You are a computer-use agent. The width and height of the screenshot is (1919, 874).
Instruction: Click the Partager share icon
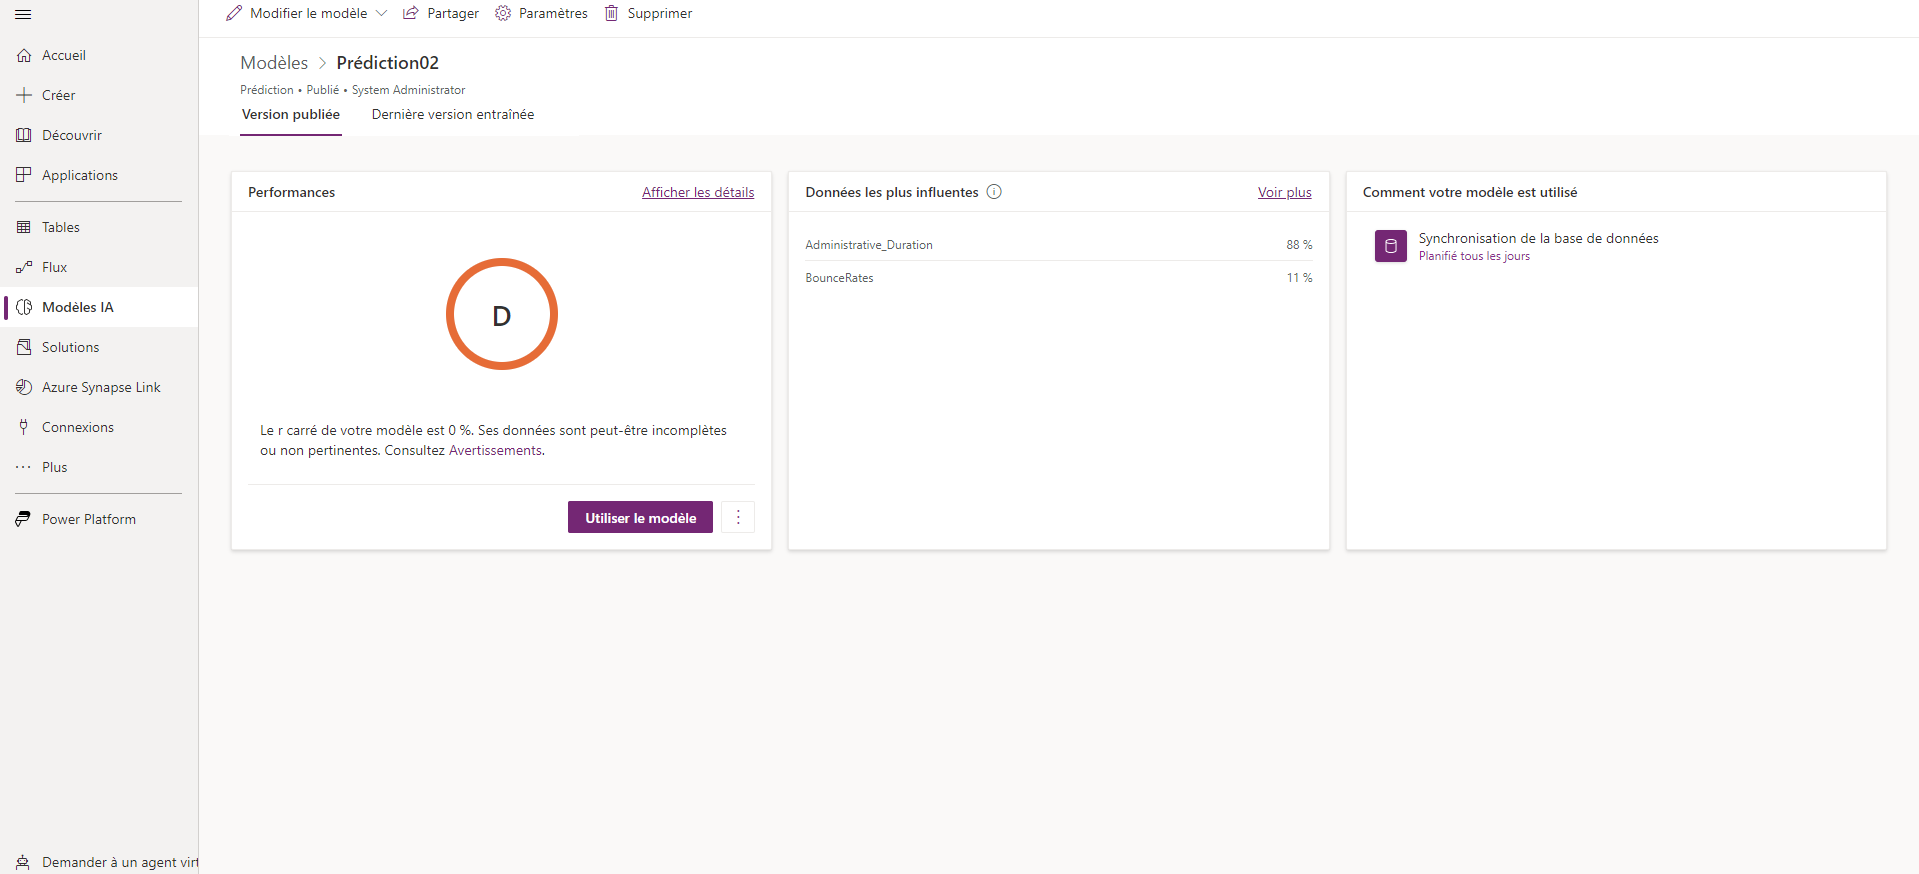(411, 13)
